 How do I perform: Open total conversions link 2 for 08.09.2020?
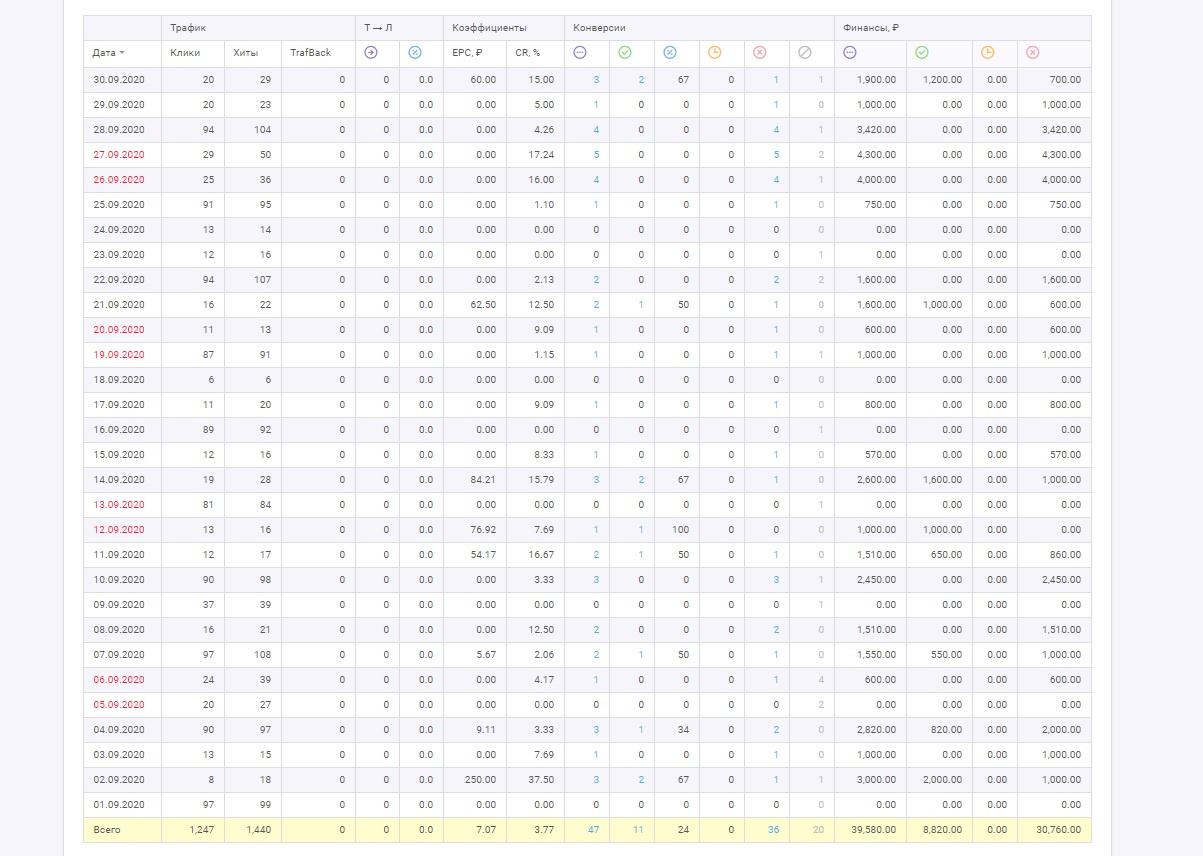tap(596, 629)
